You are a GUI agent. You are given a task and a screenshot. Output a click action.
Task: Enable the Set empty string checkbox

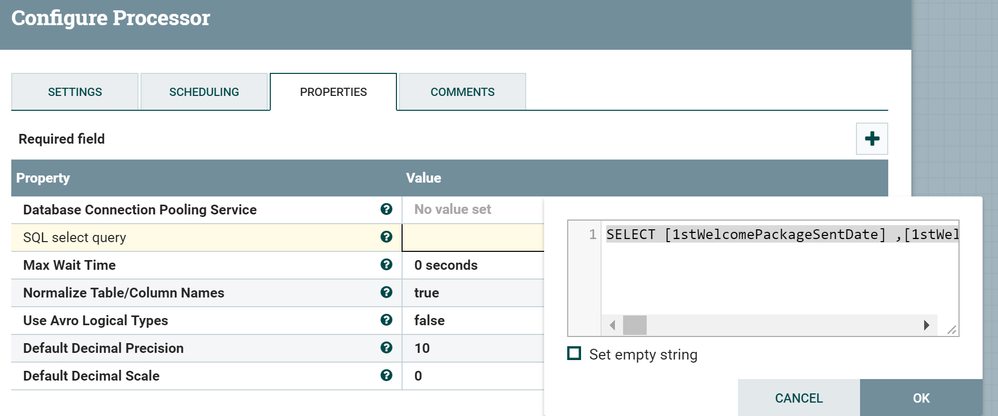[574, 354]
